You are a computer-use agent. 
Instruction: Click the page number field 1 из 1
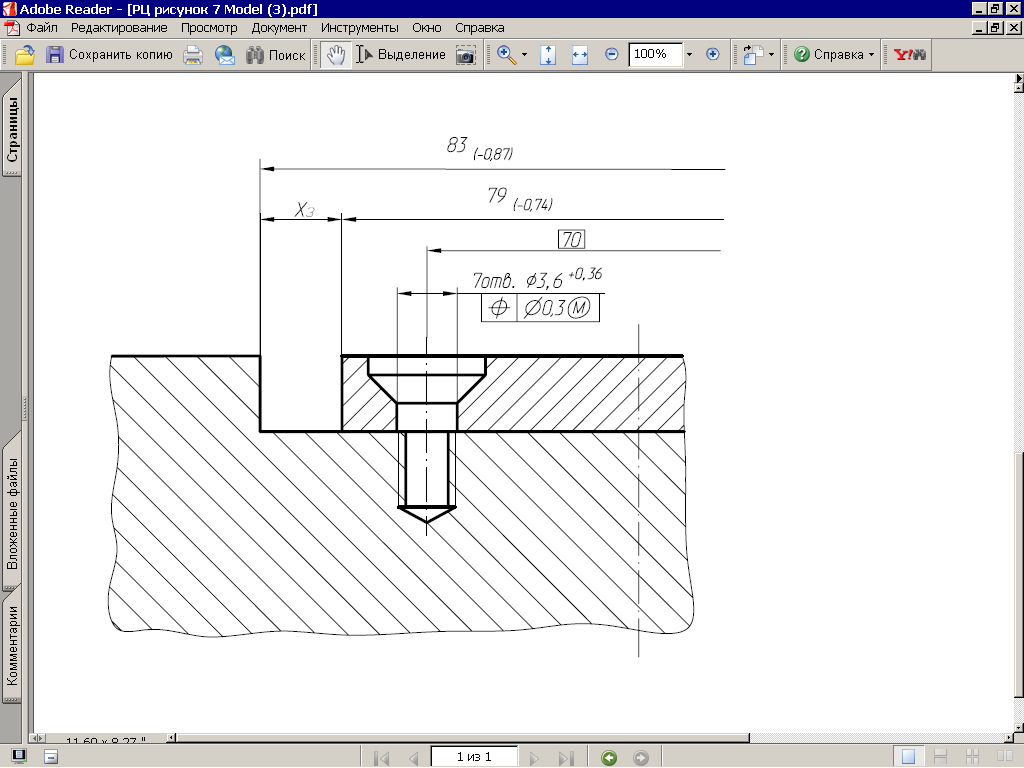474,757
